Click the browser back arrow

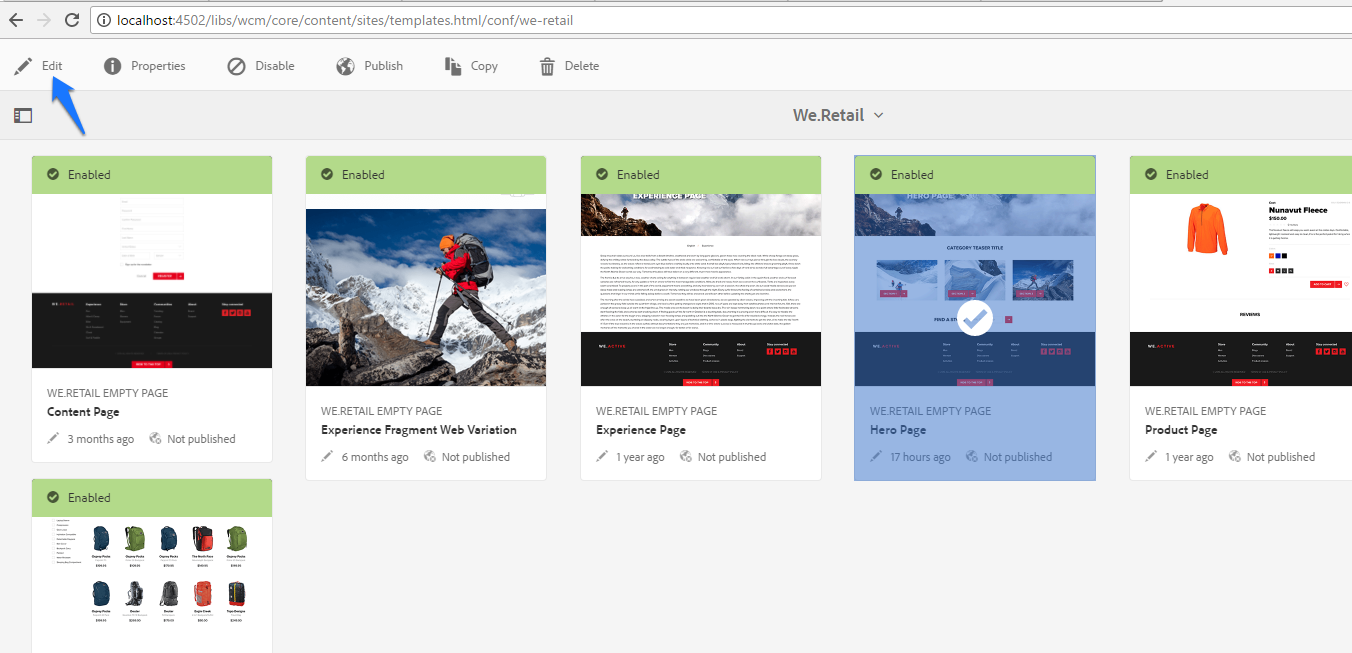click(15, 20)
